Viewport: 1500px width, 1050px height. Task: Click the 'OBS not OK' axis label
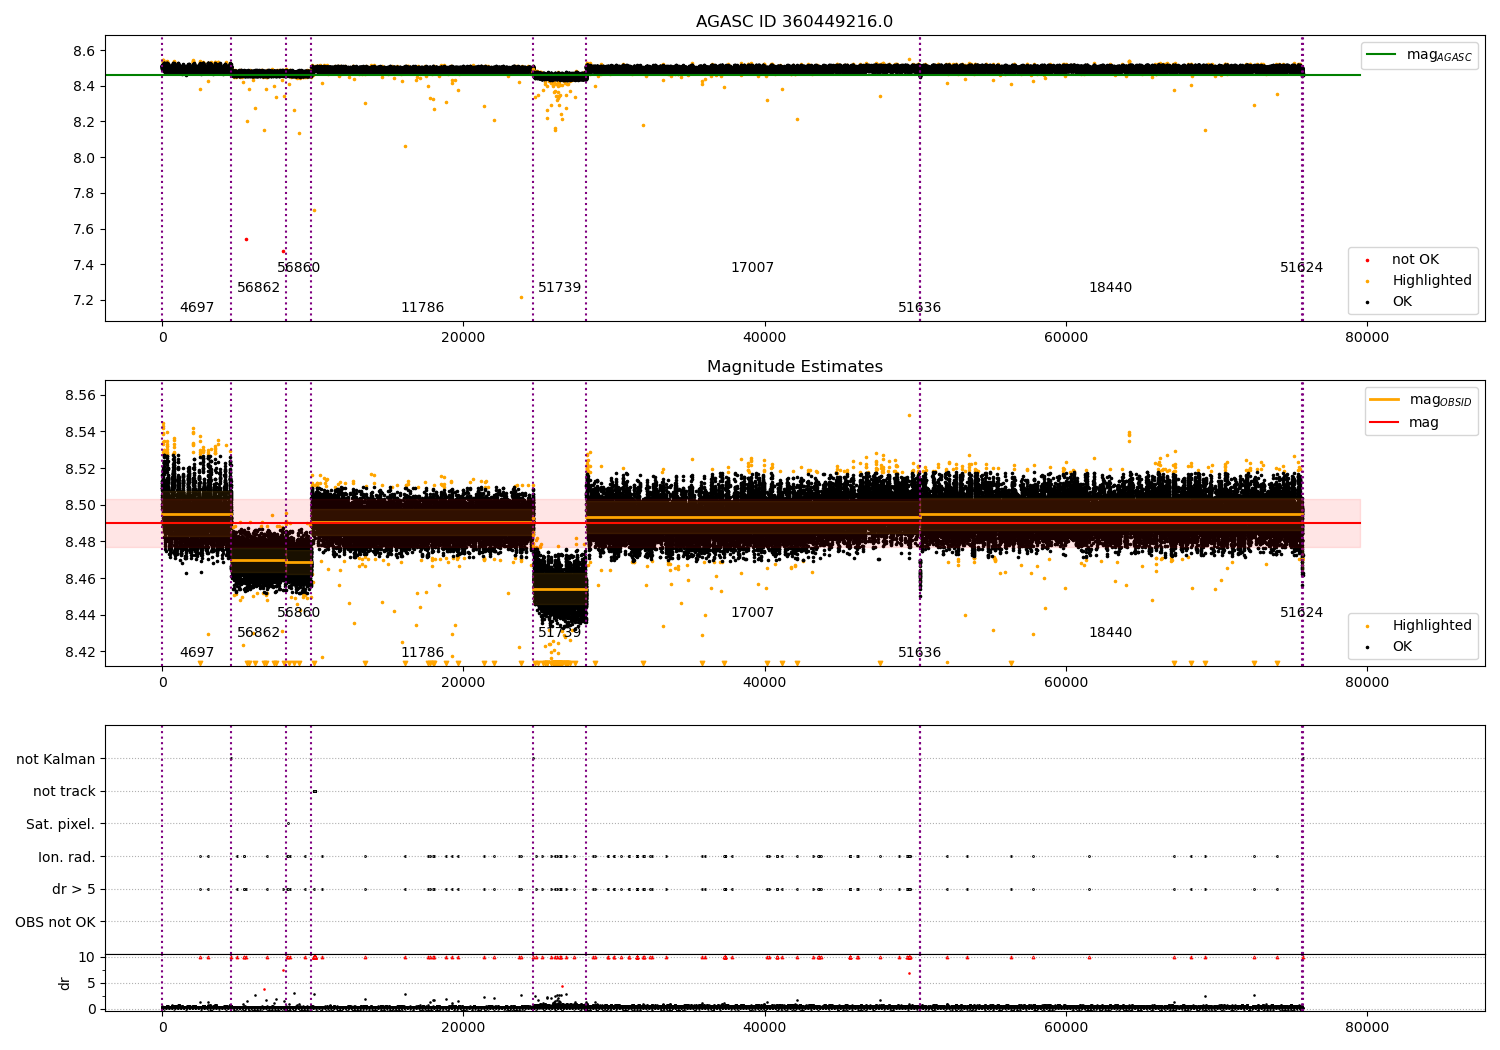(x=55, y=922)
